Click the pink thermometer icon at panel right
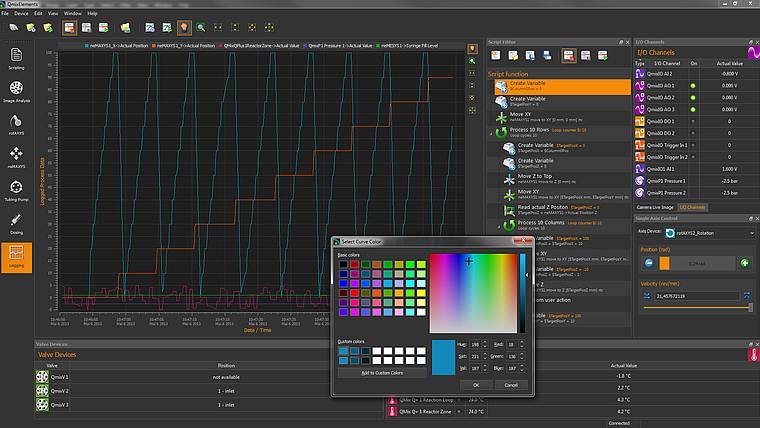The image size is (760, 428). tap(753, 355)
